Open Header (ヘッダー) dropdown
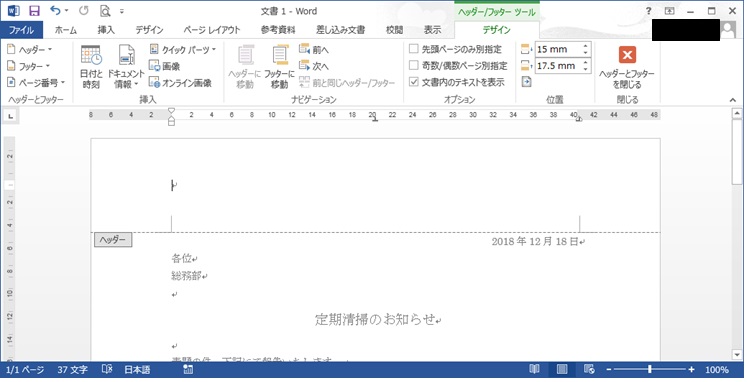Viewport: 747px width, 382px height. pyautogui.click(x=30, y=50)
